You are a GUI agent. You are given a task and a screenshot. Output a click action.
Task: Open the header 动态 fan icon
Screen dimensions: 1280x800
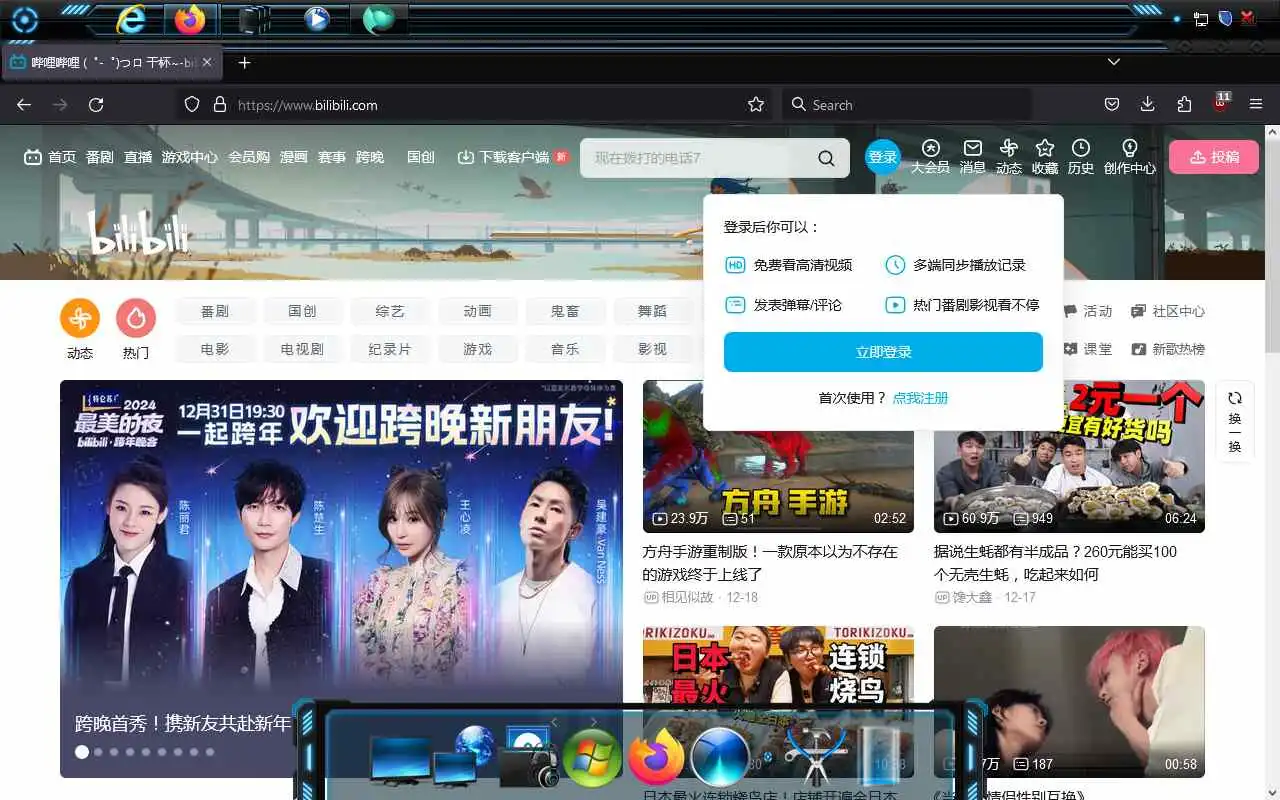click(x=1009, y=157)
